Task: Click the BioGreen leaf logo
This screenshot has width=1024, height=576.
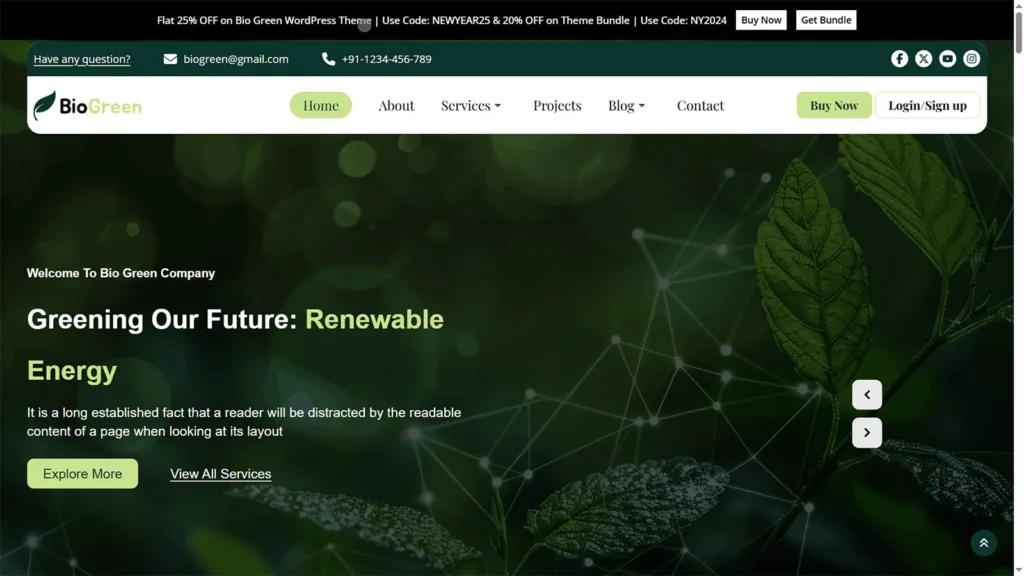Action: 87,106
